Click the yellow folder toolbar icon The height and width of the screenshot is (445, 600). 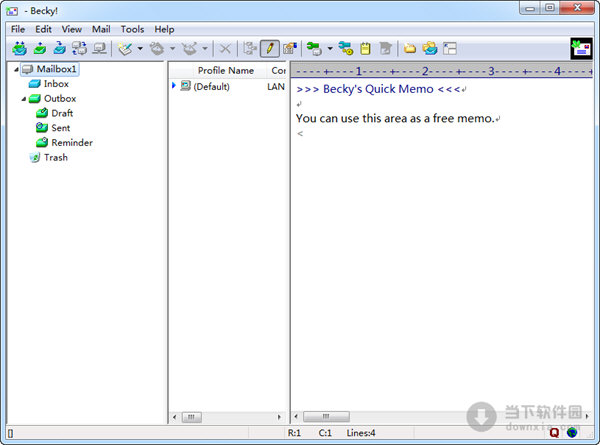[410, 49]
